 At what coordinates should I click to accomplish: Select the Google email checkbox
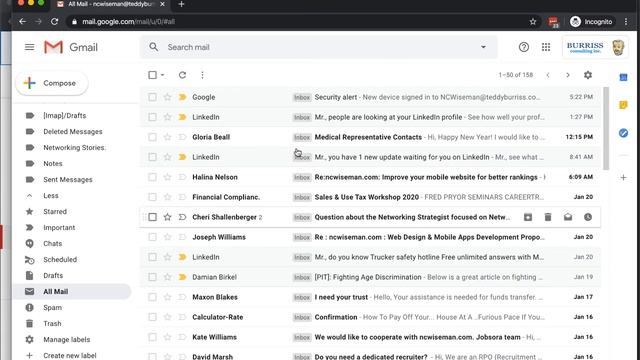click(152, 97)
